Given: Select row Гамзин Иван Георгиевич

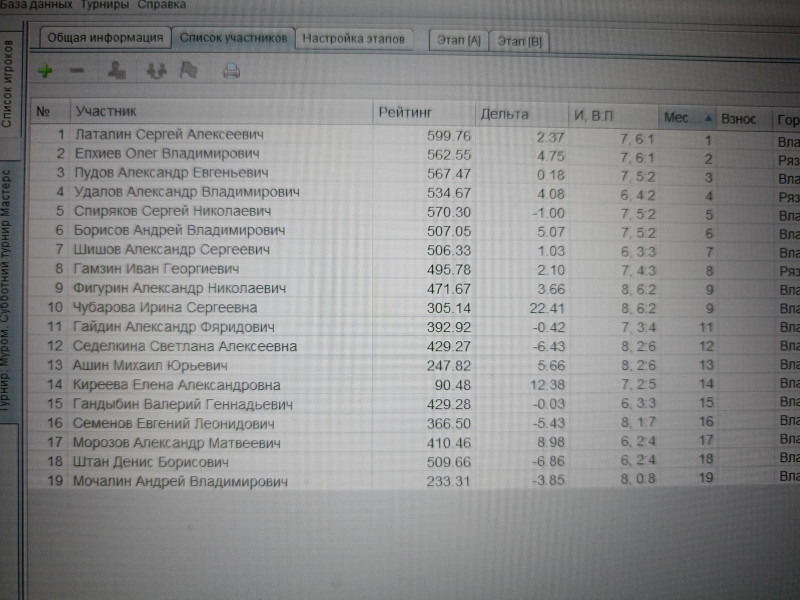Looking at the screenshot, I should click(x=414, y=269).
